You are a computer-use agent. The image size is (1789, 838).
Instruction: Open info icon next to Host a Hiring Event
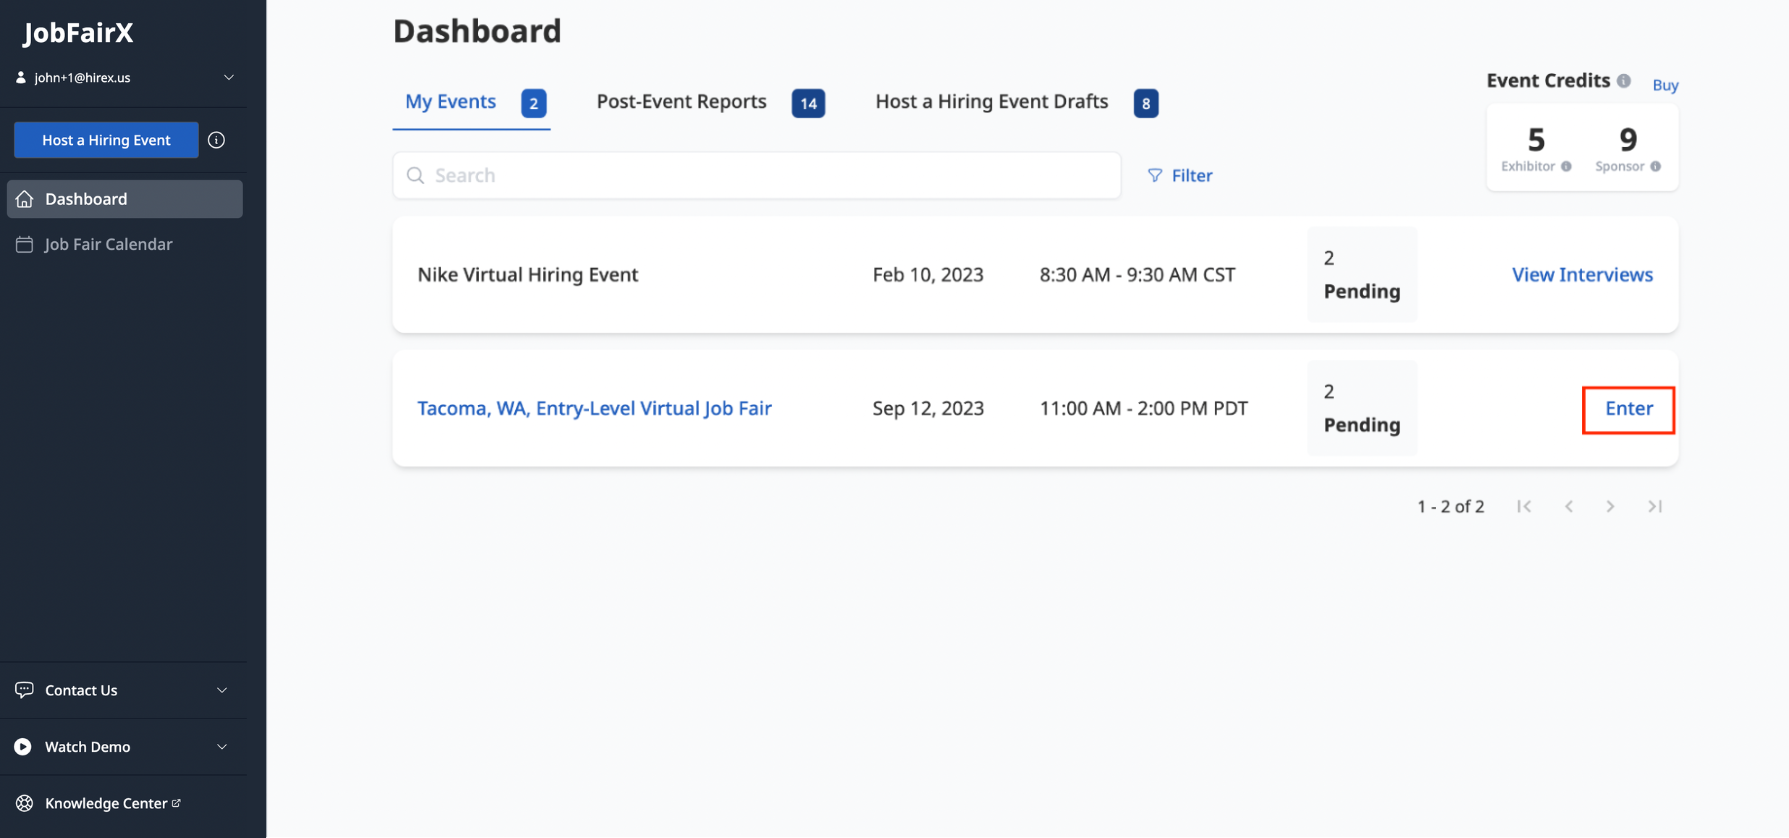(x=216, y=140)
